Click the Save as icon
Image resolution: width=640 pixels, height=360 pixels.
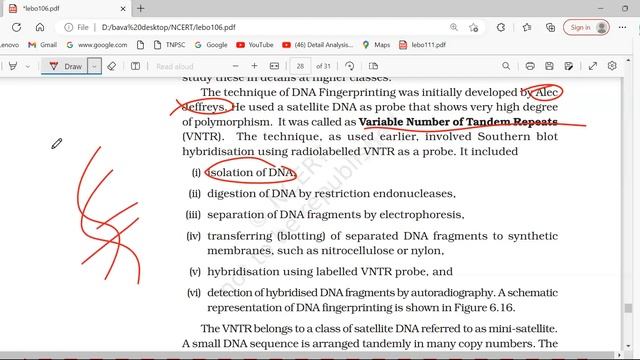(569, 66)
